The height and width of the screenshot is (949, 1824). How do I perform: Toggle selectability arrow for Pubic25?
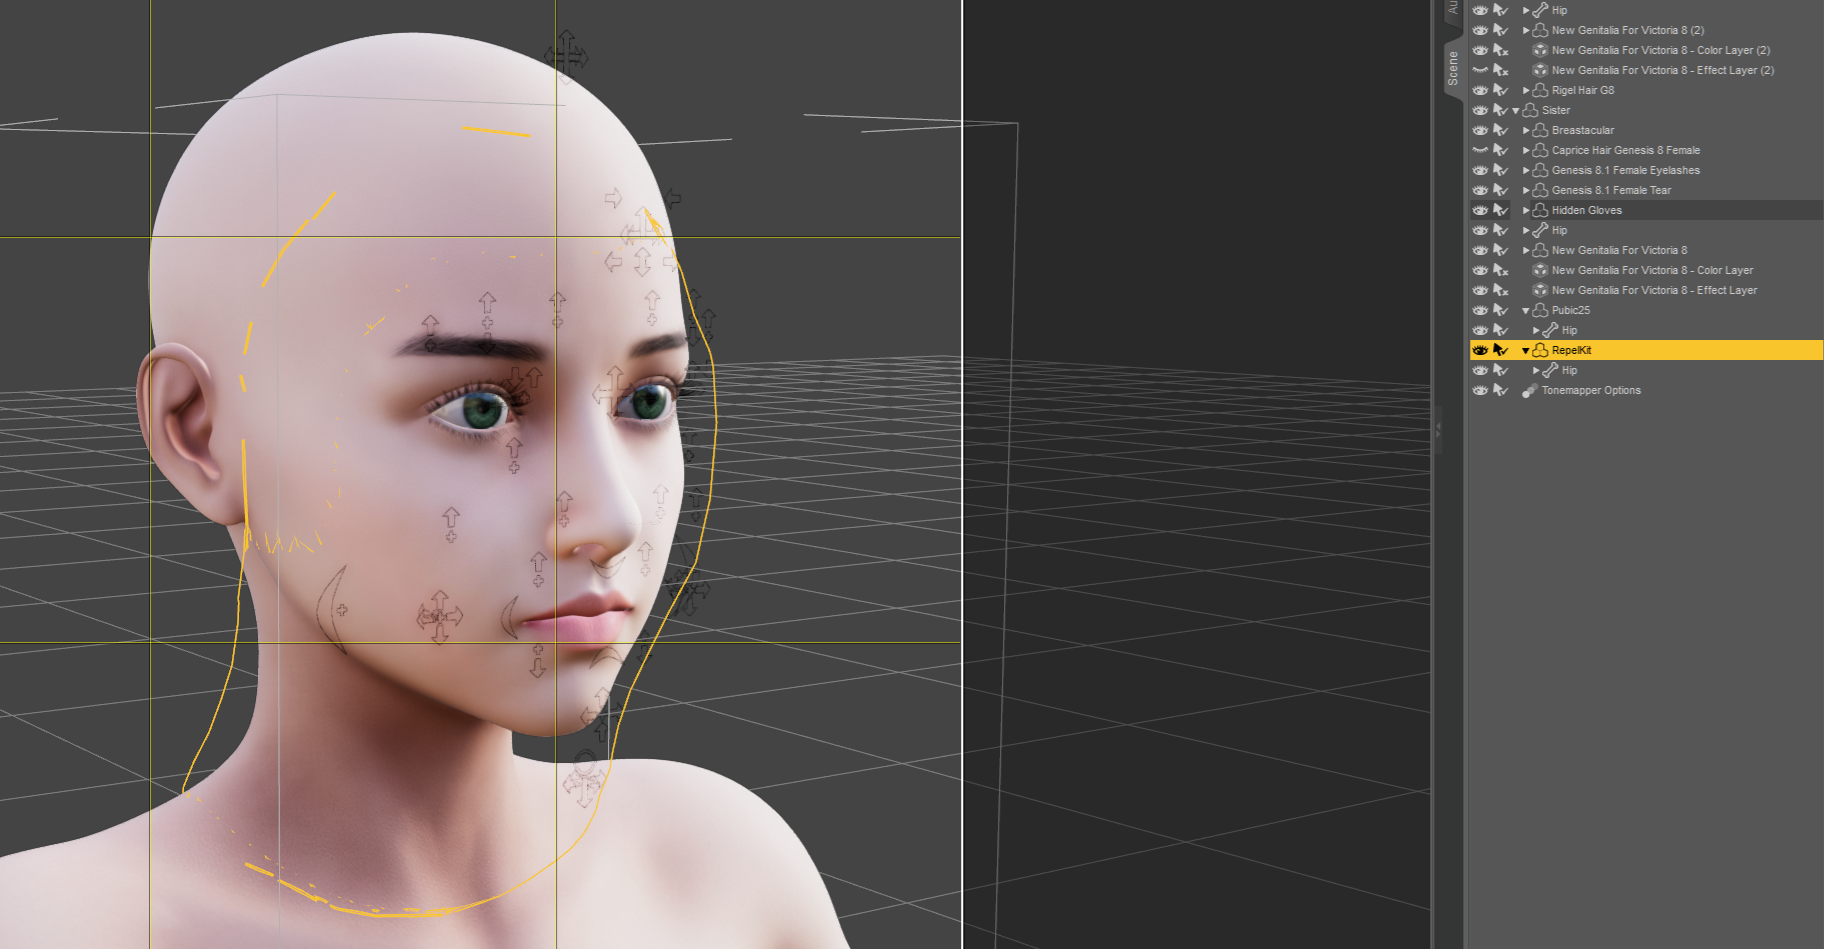point(1500,310)
